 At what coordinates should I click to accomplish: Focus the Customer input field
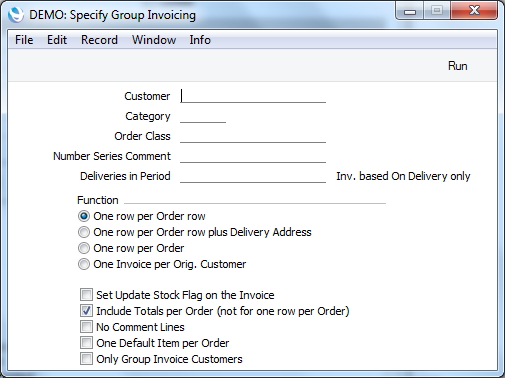tap(253, 96)
